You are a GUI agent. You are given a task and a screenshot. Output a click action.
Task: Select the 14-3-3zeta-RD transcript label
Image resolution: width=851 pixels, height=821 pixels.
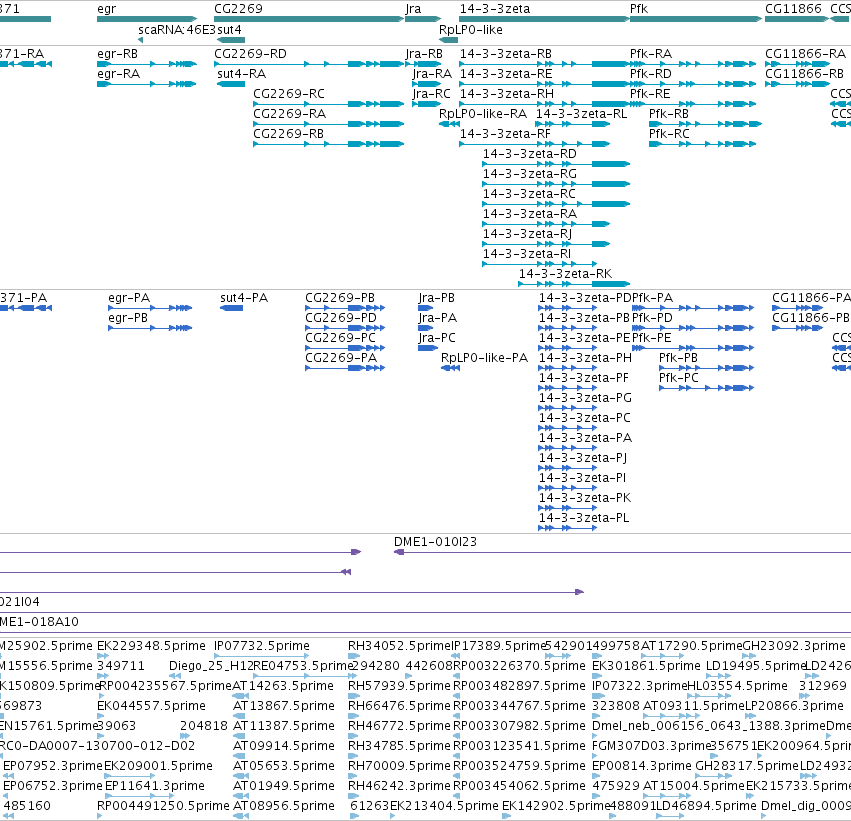pos(530,154)
